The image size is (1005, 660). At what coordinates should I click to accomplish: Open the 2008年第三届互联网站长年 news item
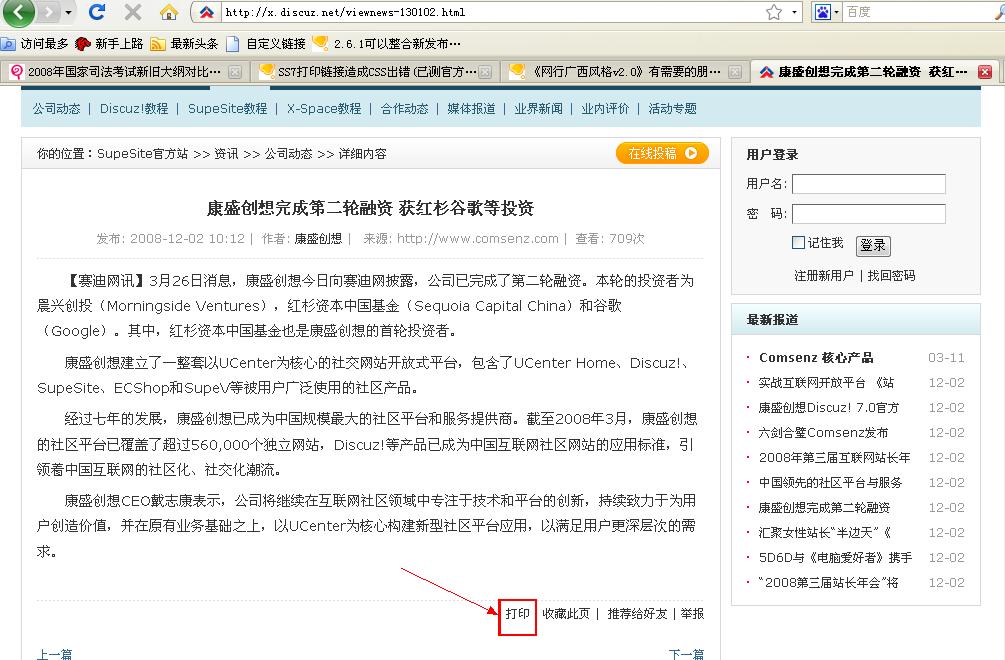[835, 458]
